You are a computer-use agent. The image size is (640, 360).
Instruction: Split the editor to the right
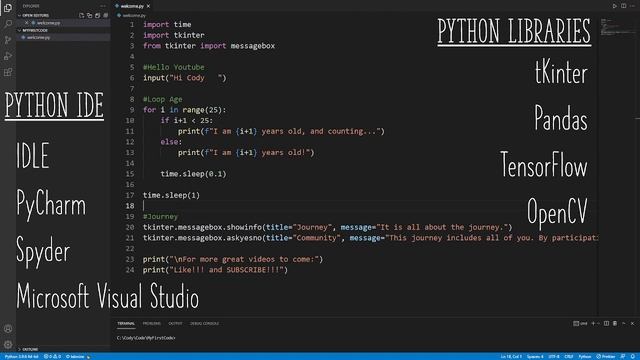[624, 6]
